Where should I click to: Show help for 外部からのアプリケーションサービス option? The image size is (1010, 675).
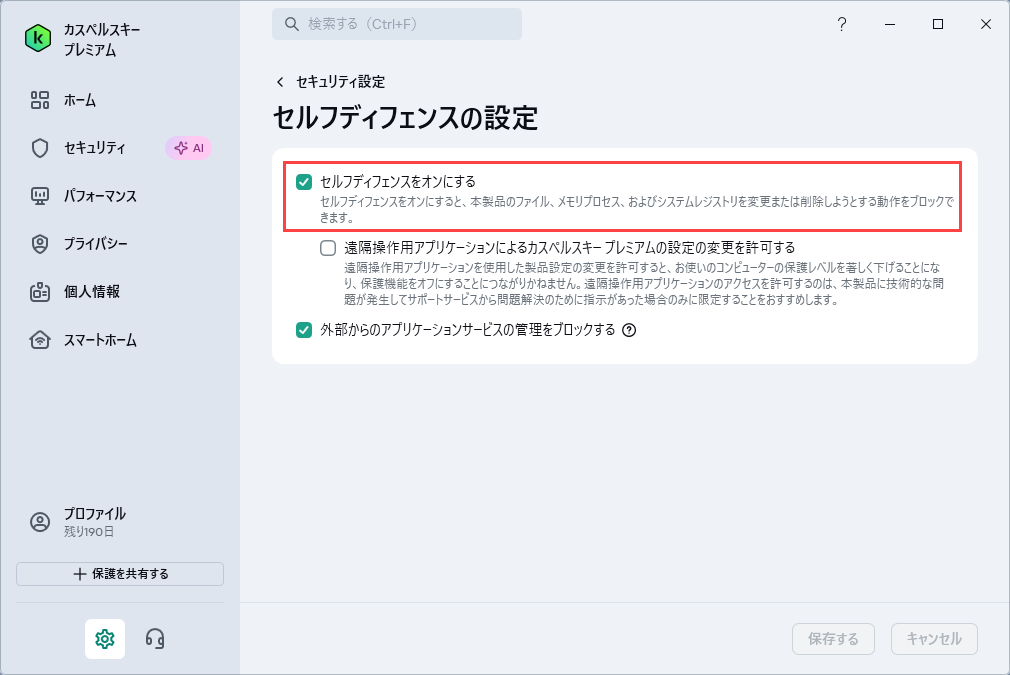pyautogui.click(x=629, y=330)
